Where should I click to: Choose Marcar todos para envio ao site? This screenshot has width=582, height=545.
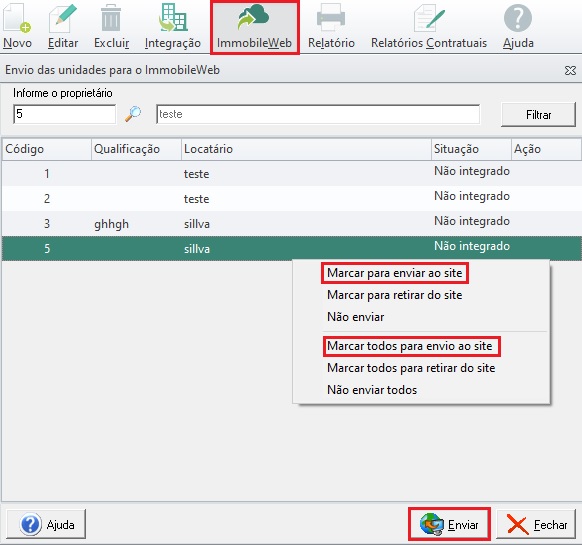(409, 346)
